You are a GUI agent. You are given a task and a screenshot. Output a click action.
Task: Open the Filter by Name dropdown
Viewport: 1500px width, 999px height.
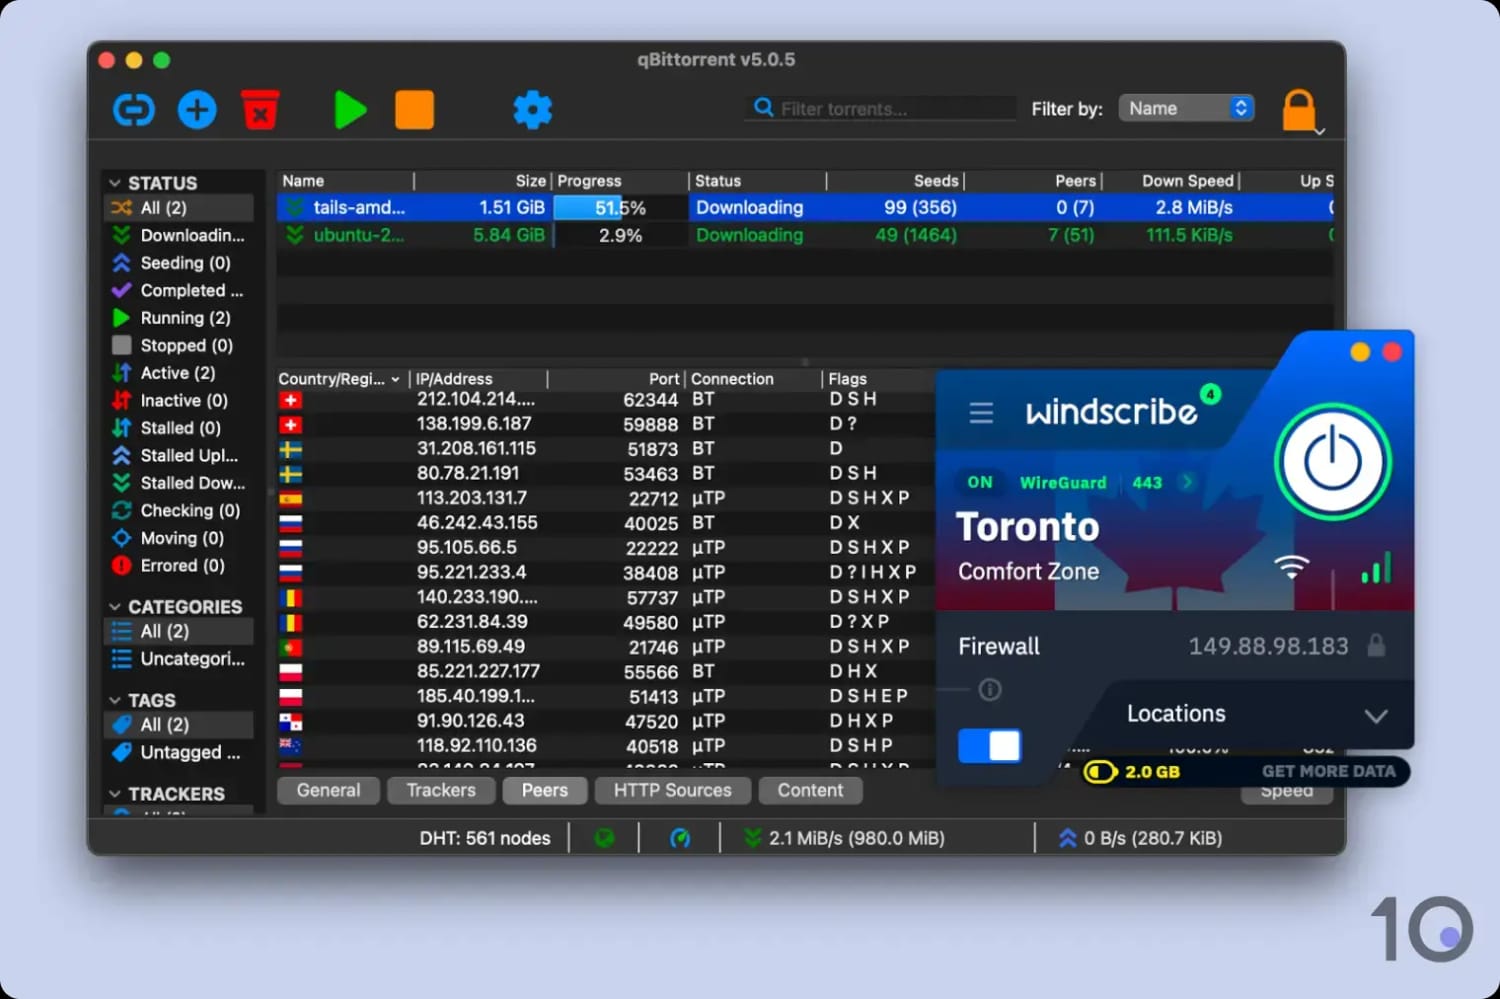pyautogui.click(x=1186, y=108)
